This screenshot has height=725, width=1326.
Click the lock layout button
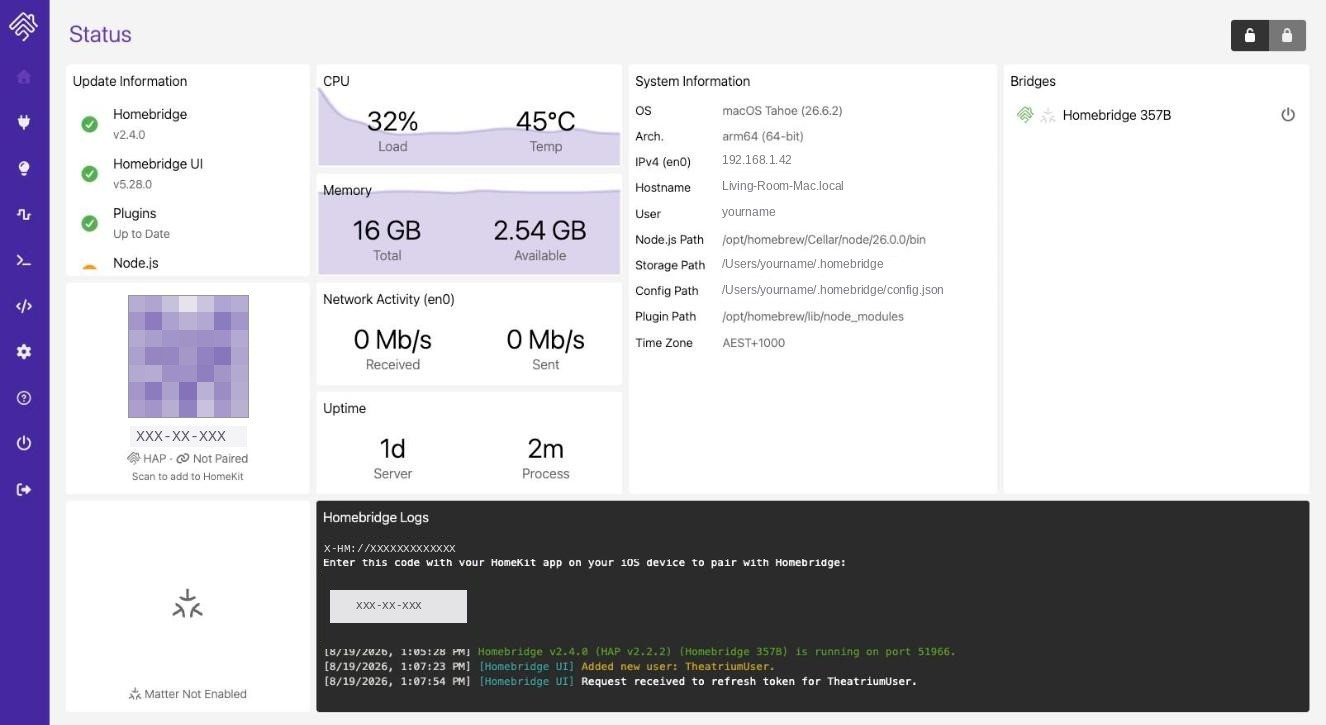[1287, 35]
